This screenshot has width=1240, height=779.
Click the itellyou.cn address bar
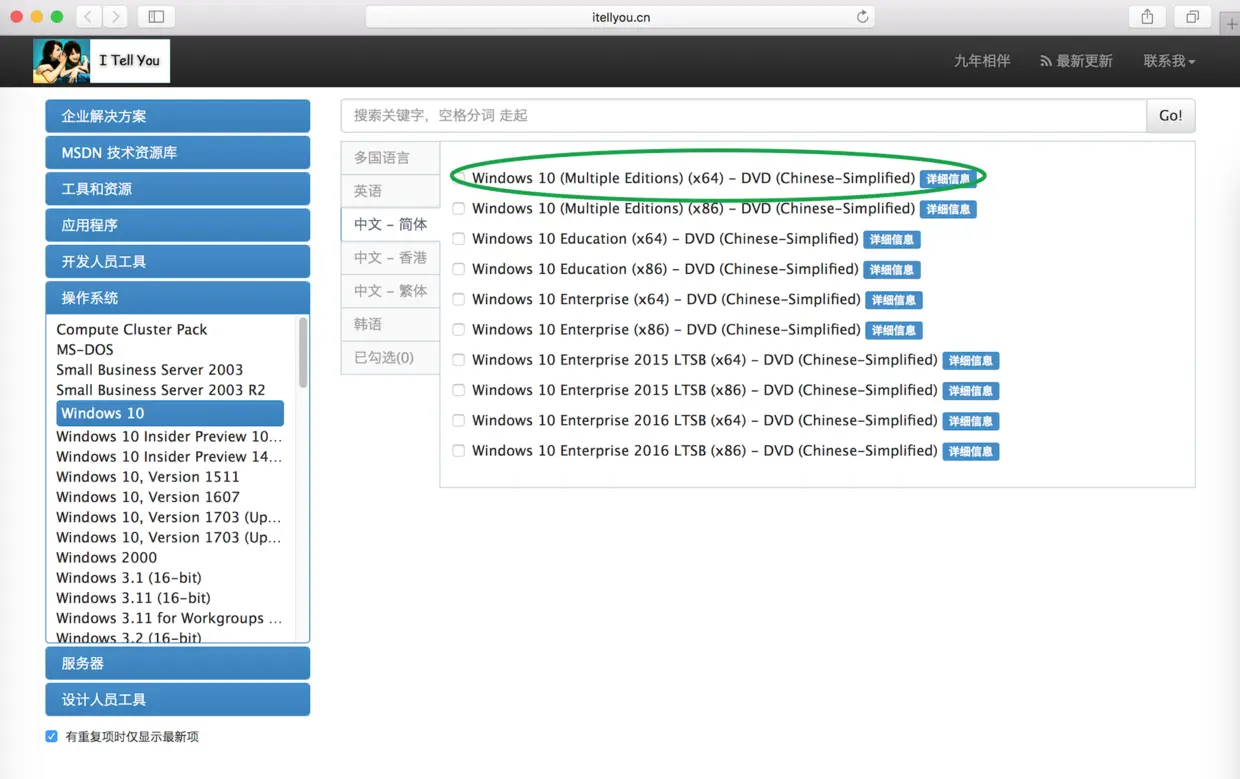click(620, 17)
